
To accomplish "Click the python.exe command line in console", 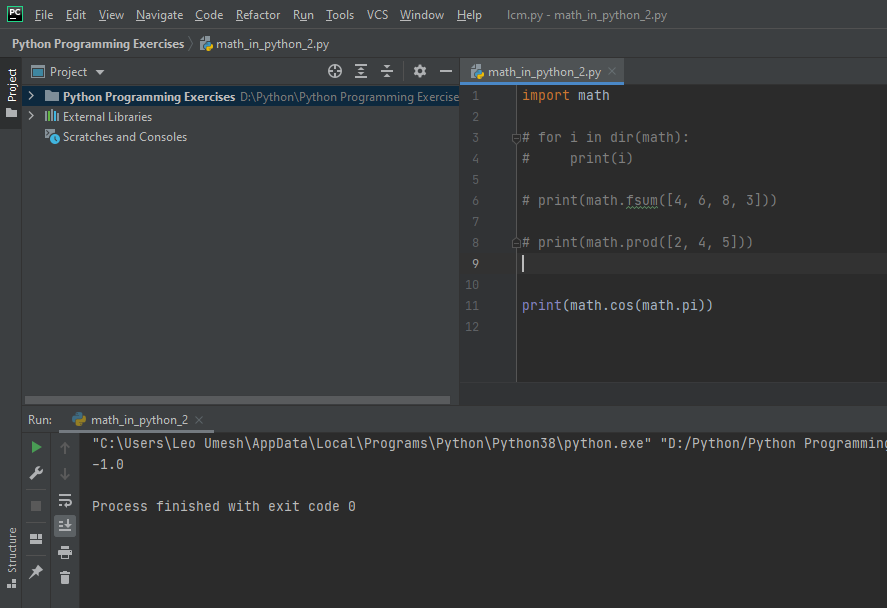I will coord(489,443).
